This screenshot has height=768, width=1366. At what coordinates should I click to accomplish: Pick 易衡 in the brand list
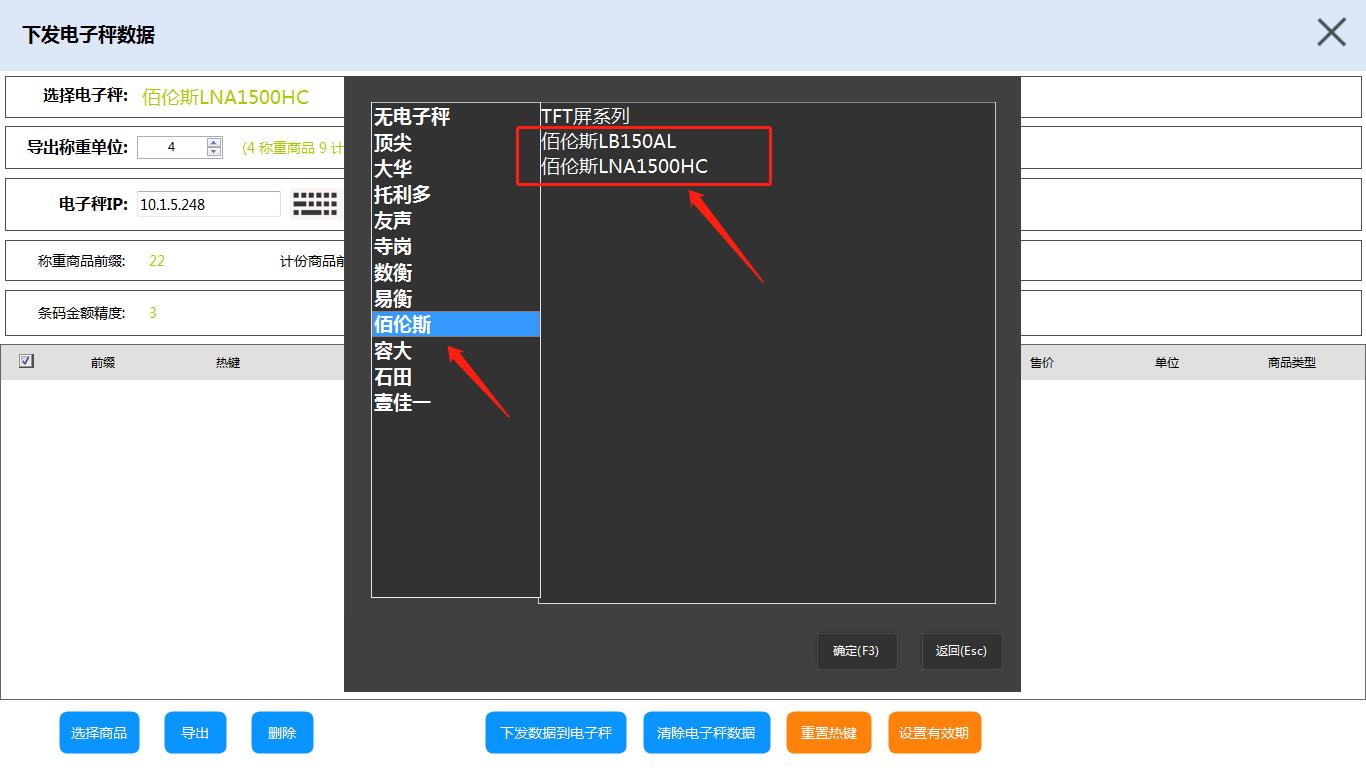(x=455, y=299)
